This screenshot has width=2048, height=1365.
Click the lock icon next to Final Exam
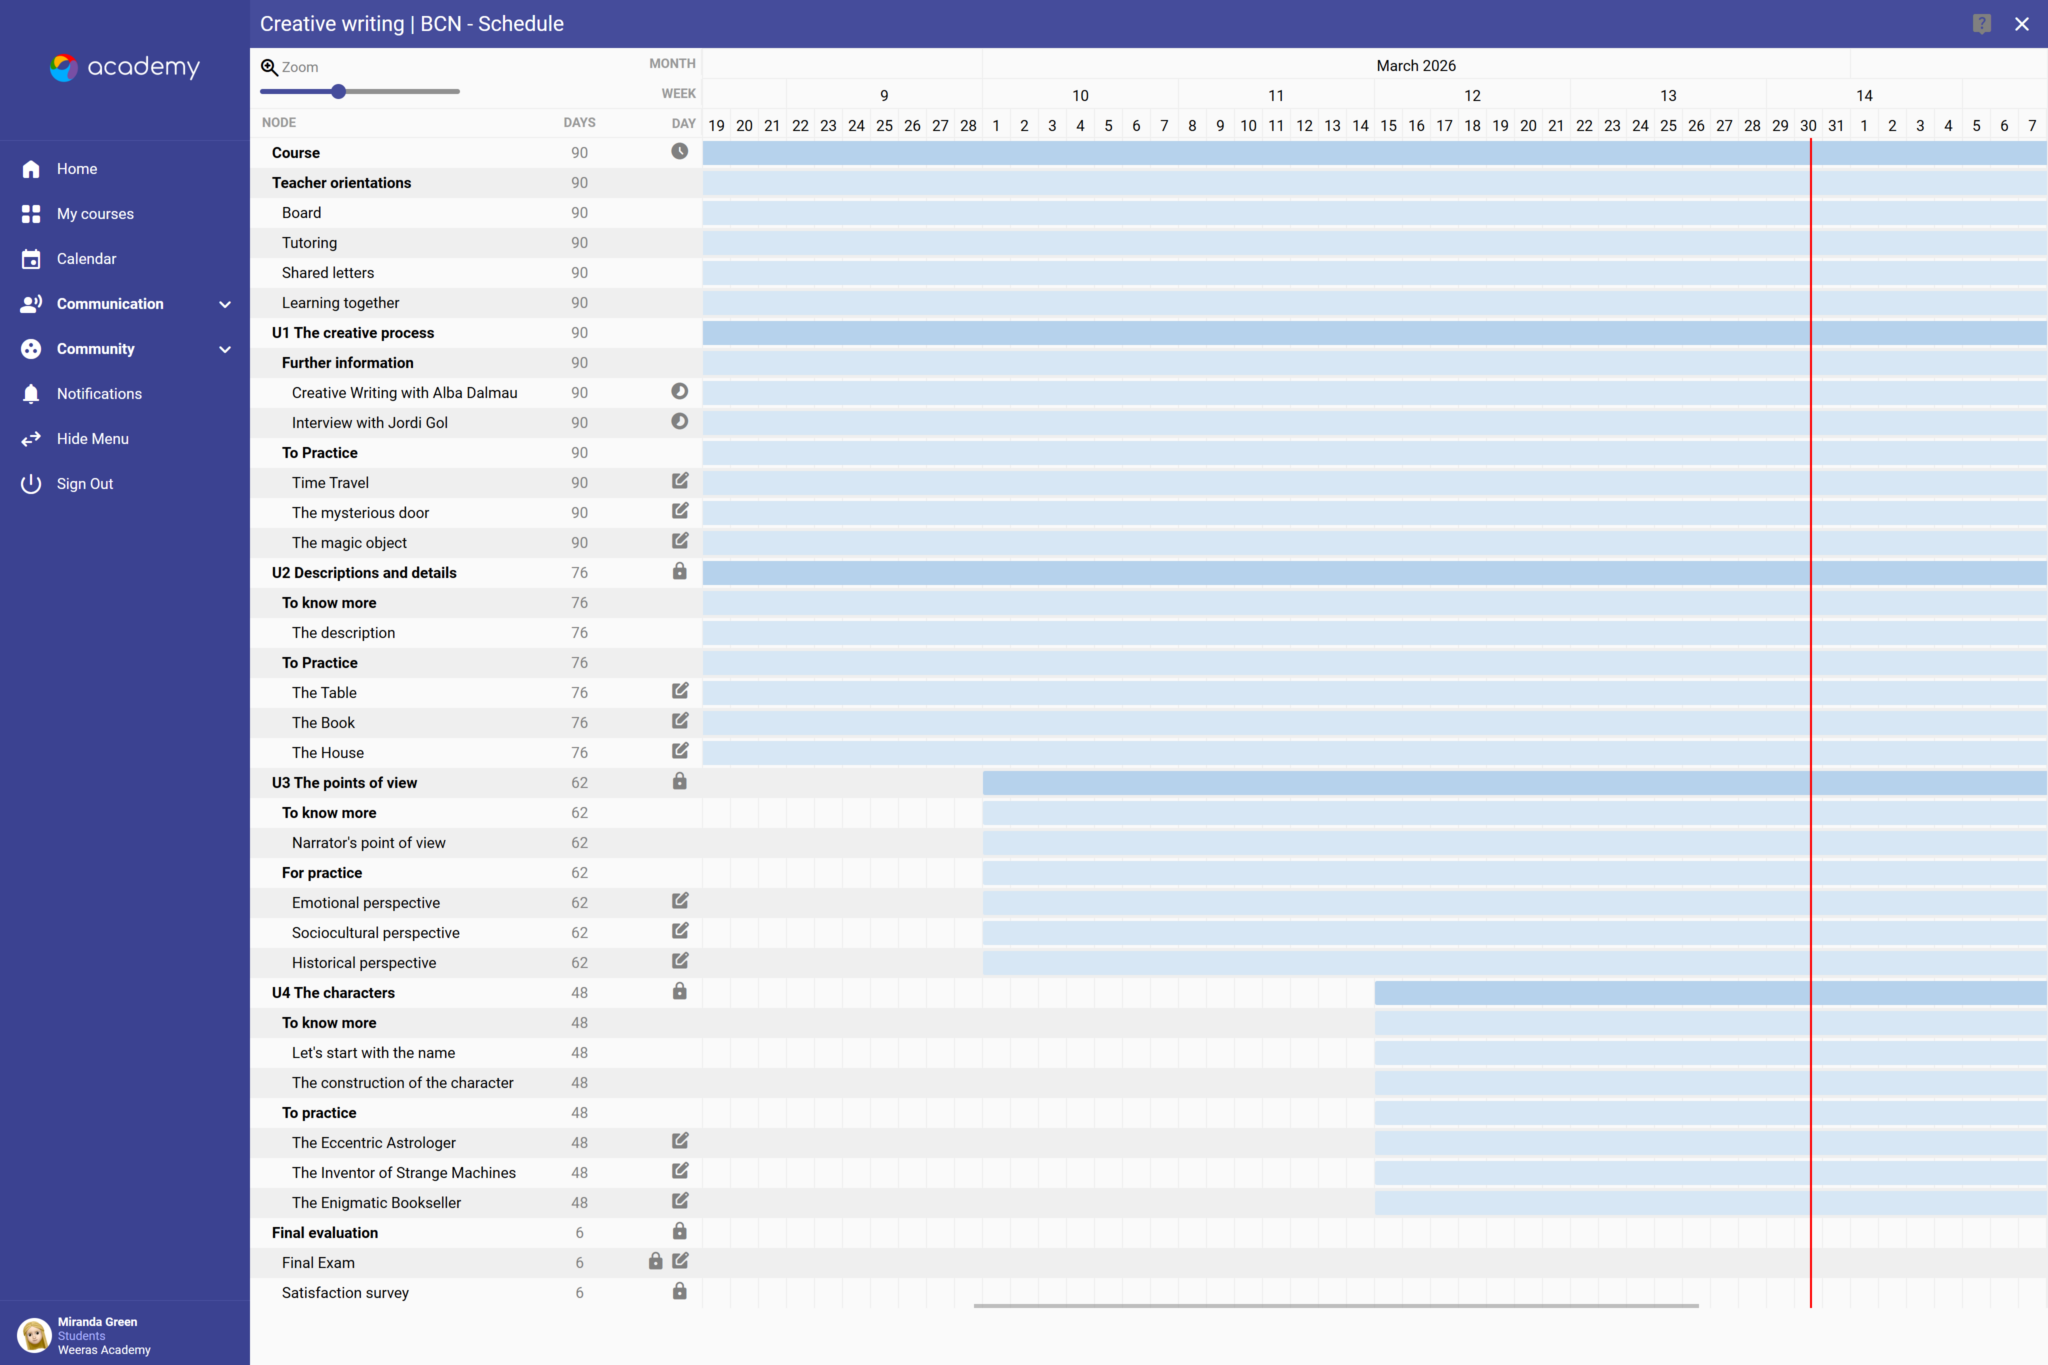[655, 1261]
